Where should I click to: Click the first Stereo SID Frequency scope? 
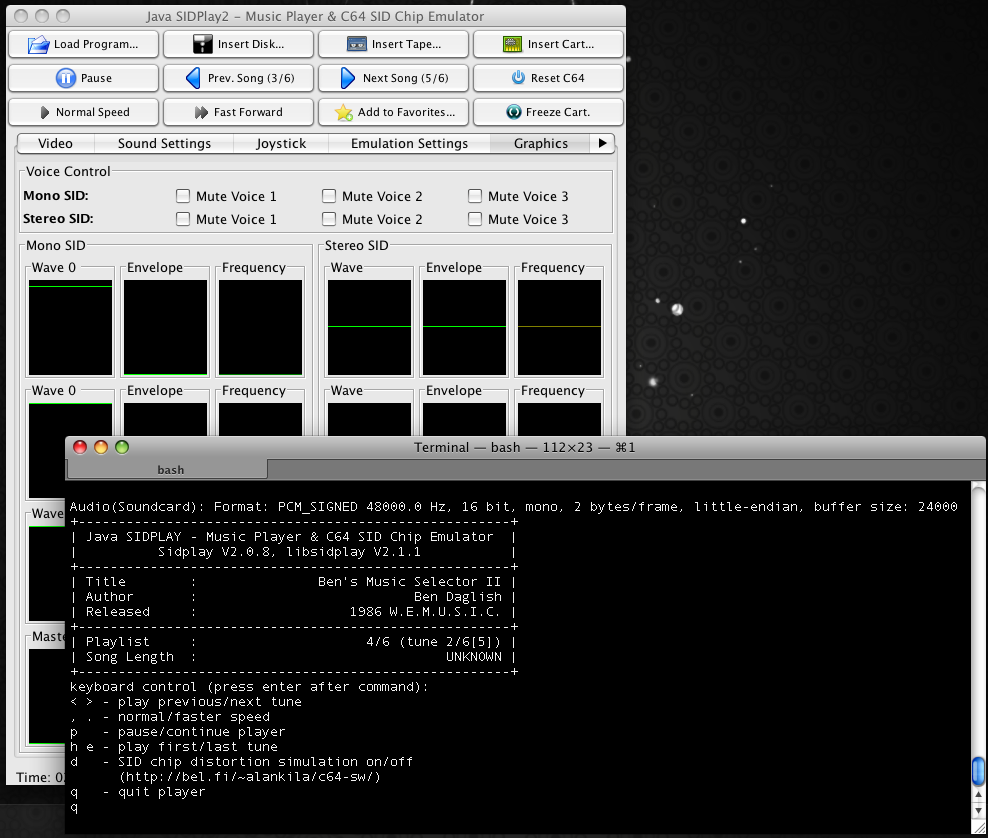[x=560, y=328]
